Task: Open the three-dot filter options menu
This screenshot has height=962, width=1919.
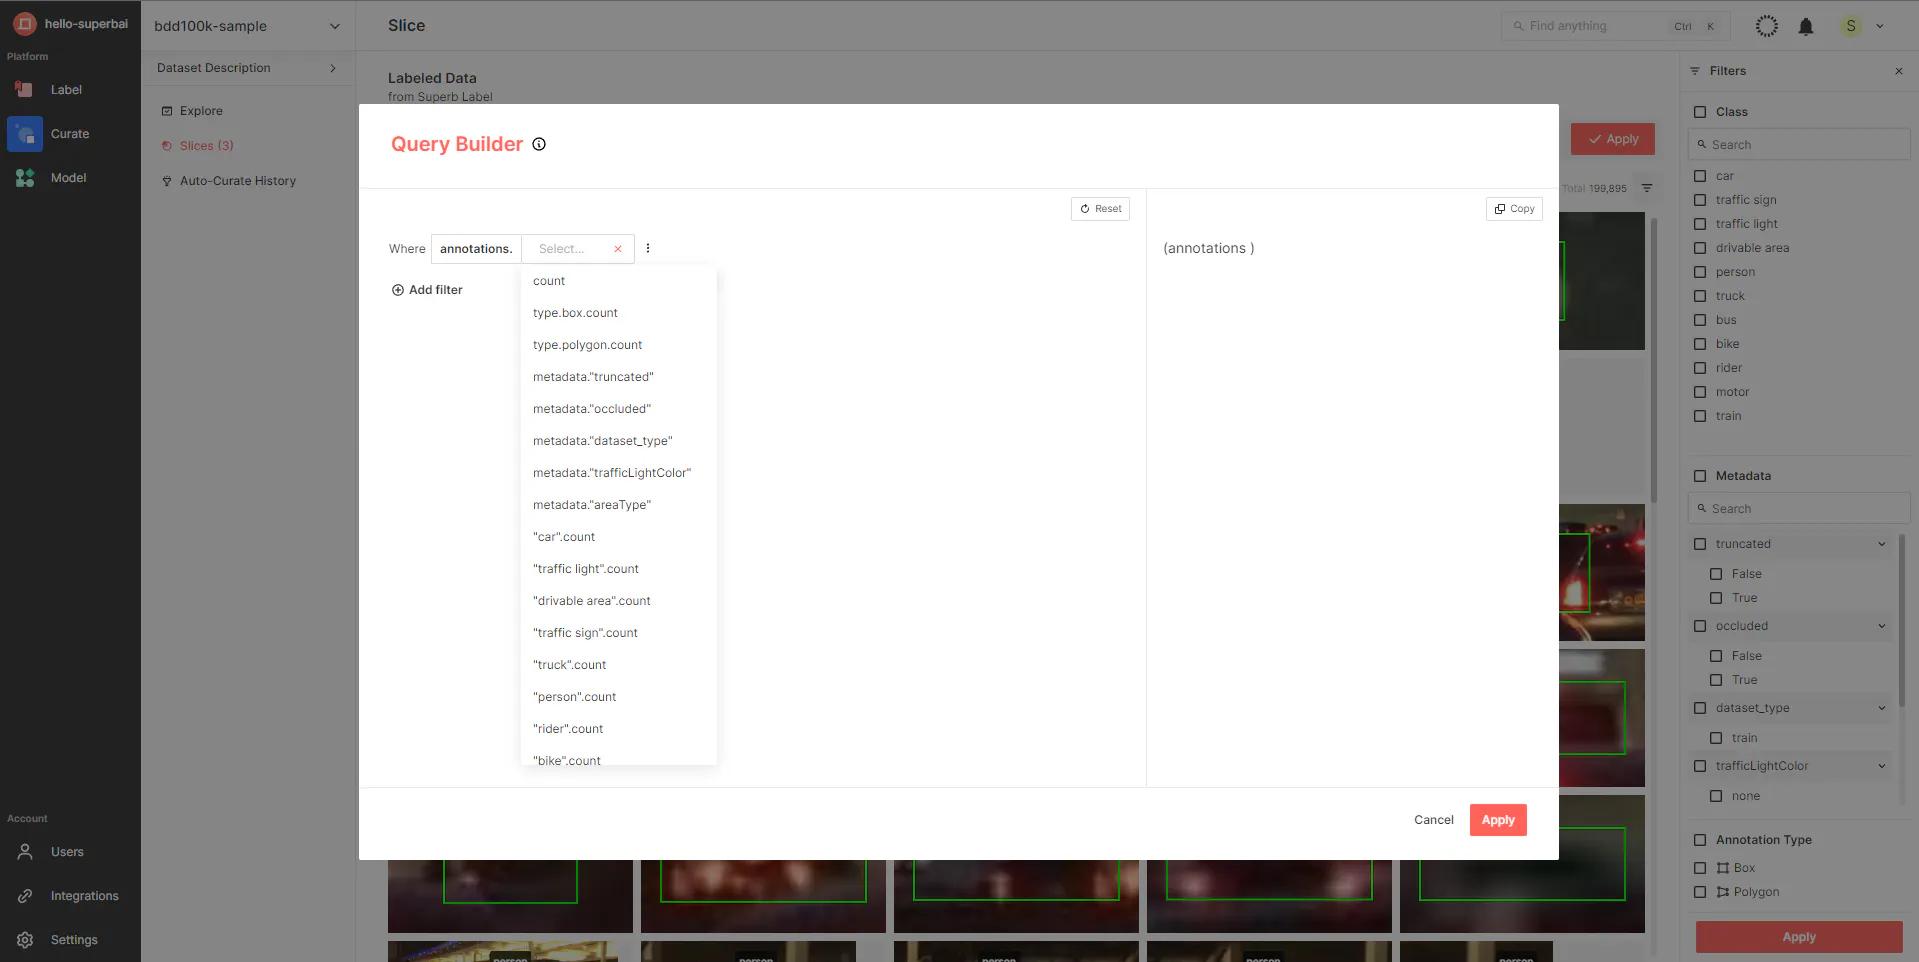Action: pyautogui.click(x=648, y=248)
